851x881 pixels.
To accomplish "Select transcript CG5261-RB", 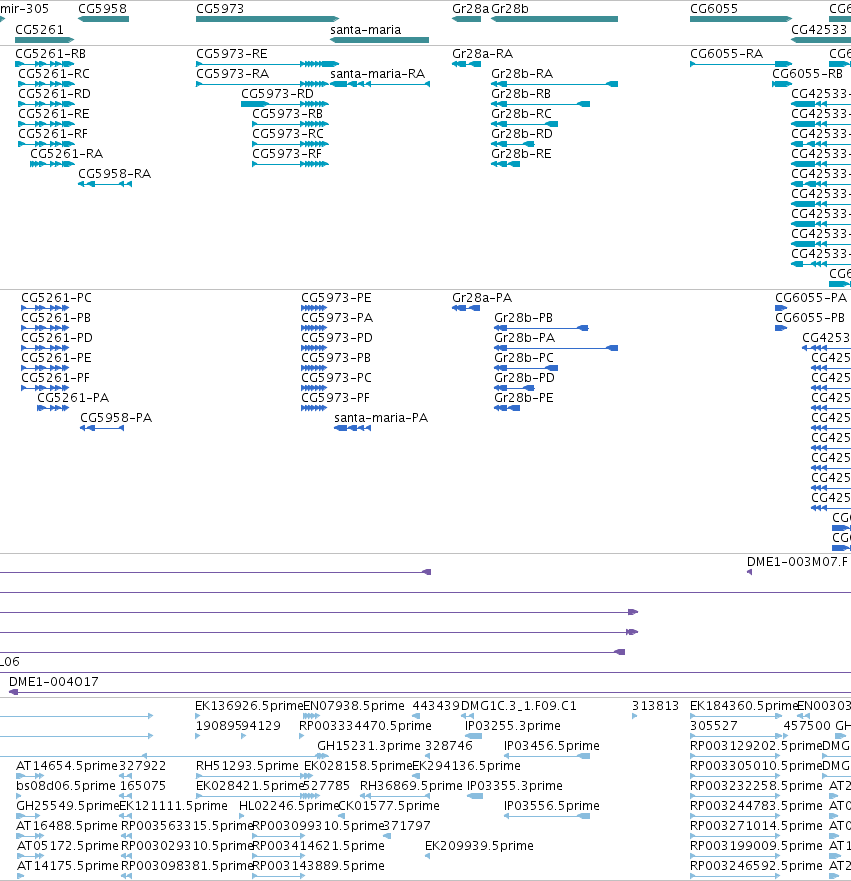I will 45,64.
